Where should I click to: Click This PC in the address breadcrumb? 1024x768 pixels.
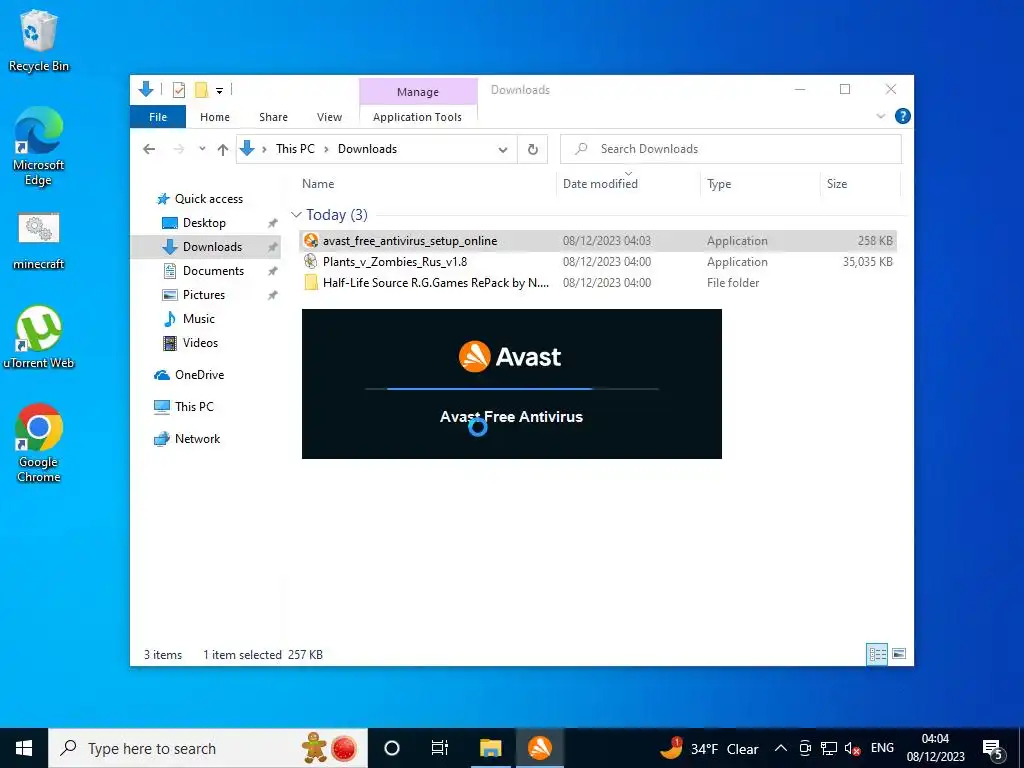pos(295,149)
